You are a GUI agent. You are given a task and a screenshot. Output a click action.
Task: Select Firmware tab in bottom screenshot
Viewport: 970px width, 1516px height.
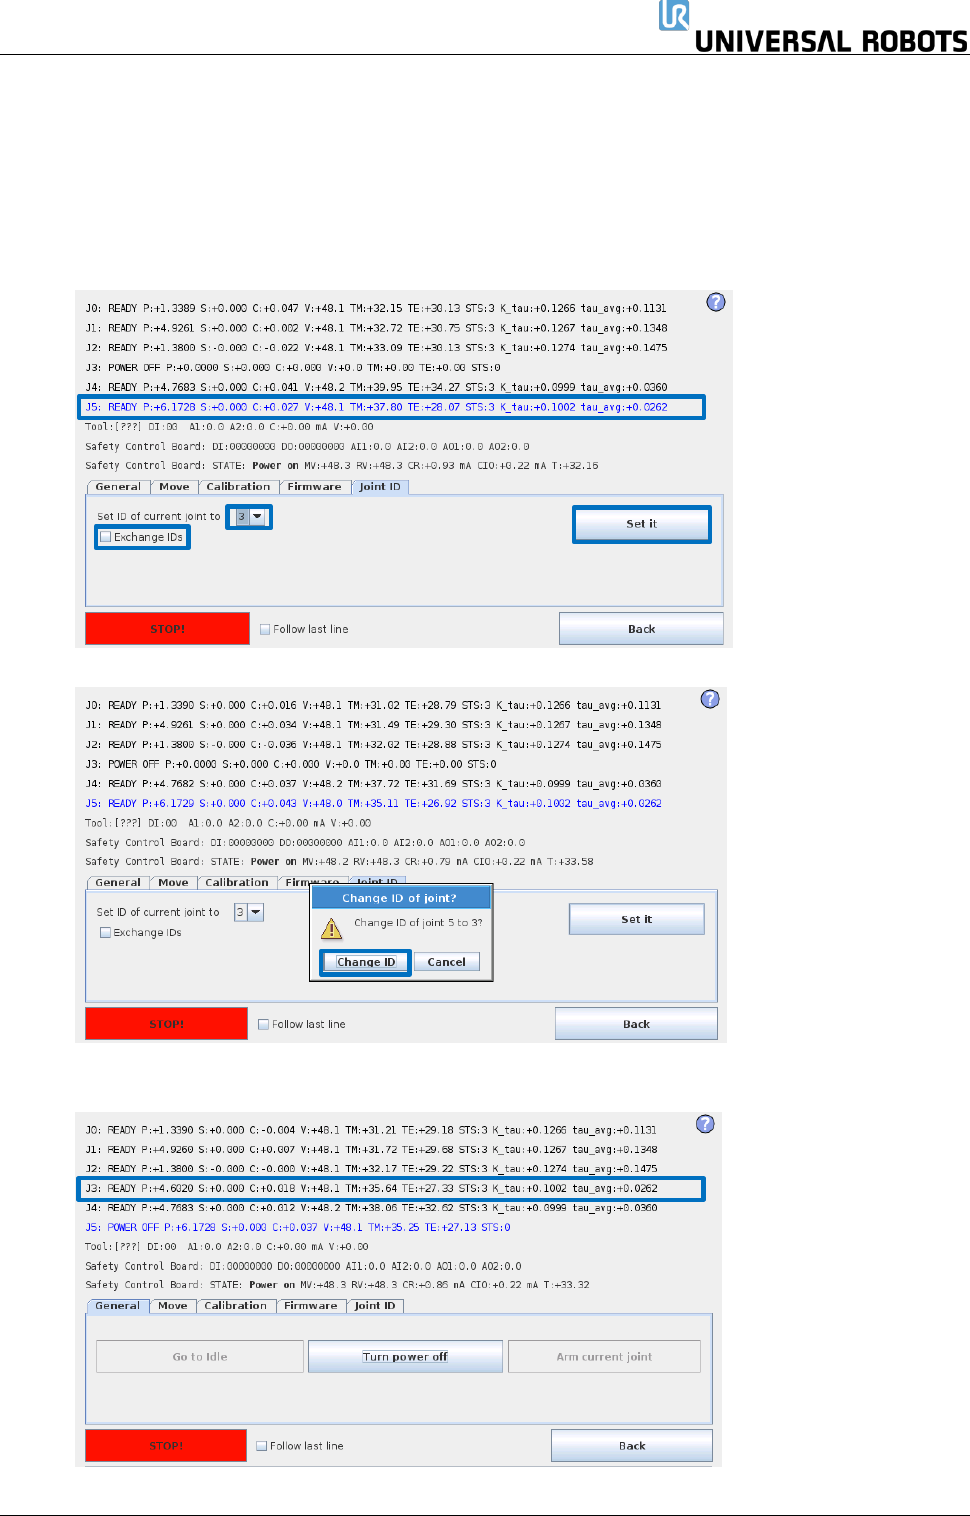coord(311,1306)
